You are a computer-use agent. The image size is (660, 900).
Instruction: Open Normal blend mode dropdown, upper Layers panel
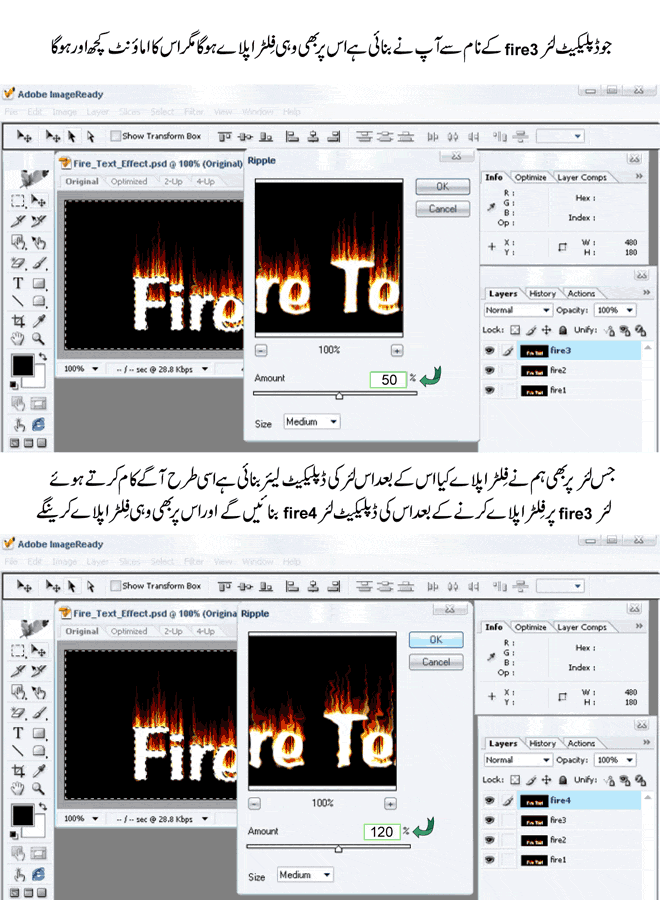(x=518, y=310)
